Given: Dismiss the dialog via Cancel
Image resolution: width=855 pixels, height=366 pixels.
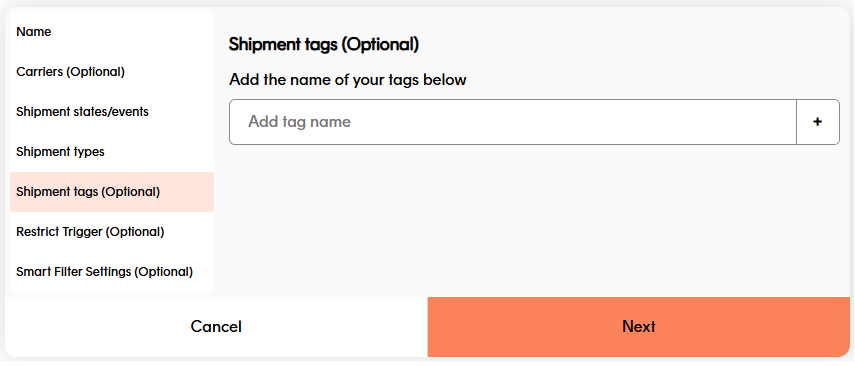Looking at the screenshot, I should (216, 327).
